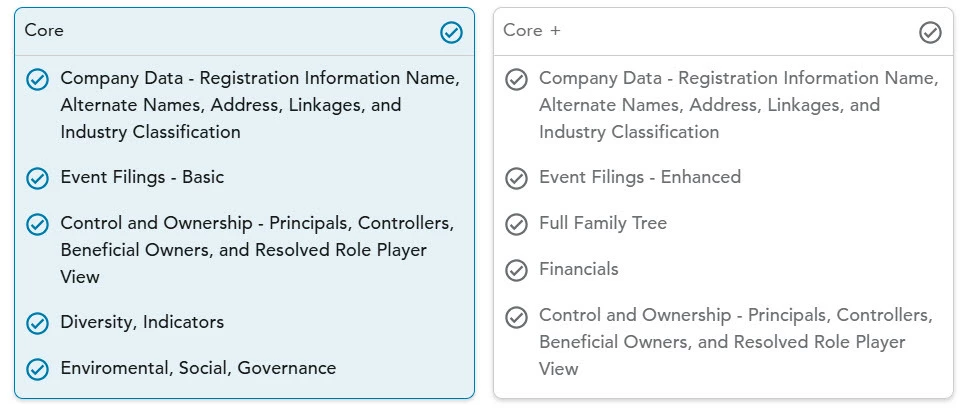The height and width of the screenshot is (414, 967).
Task: Click checkmark icon beside Full Family Tree
Action: point(516,224)
